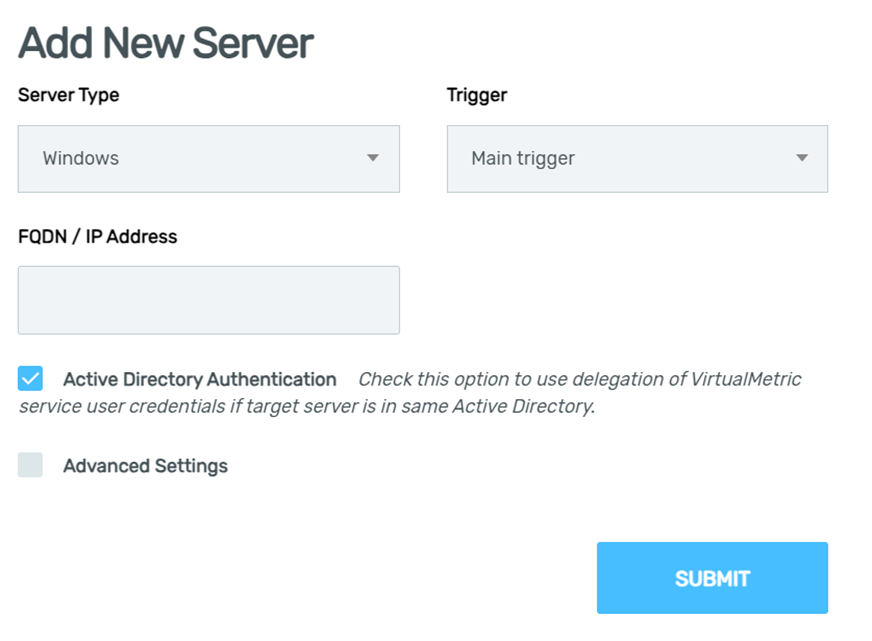The width and height of the screenshot is (872, 641).
Task: Click the help text line about service user credentials
Action: coord(307,406)
